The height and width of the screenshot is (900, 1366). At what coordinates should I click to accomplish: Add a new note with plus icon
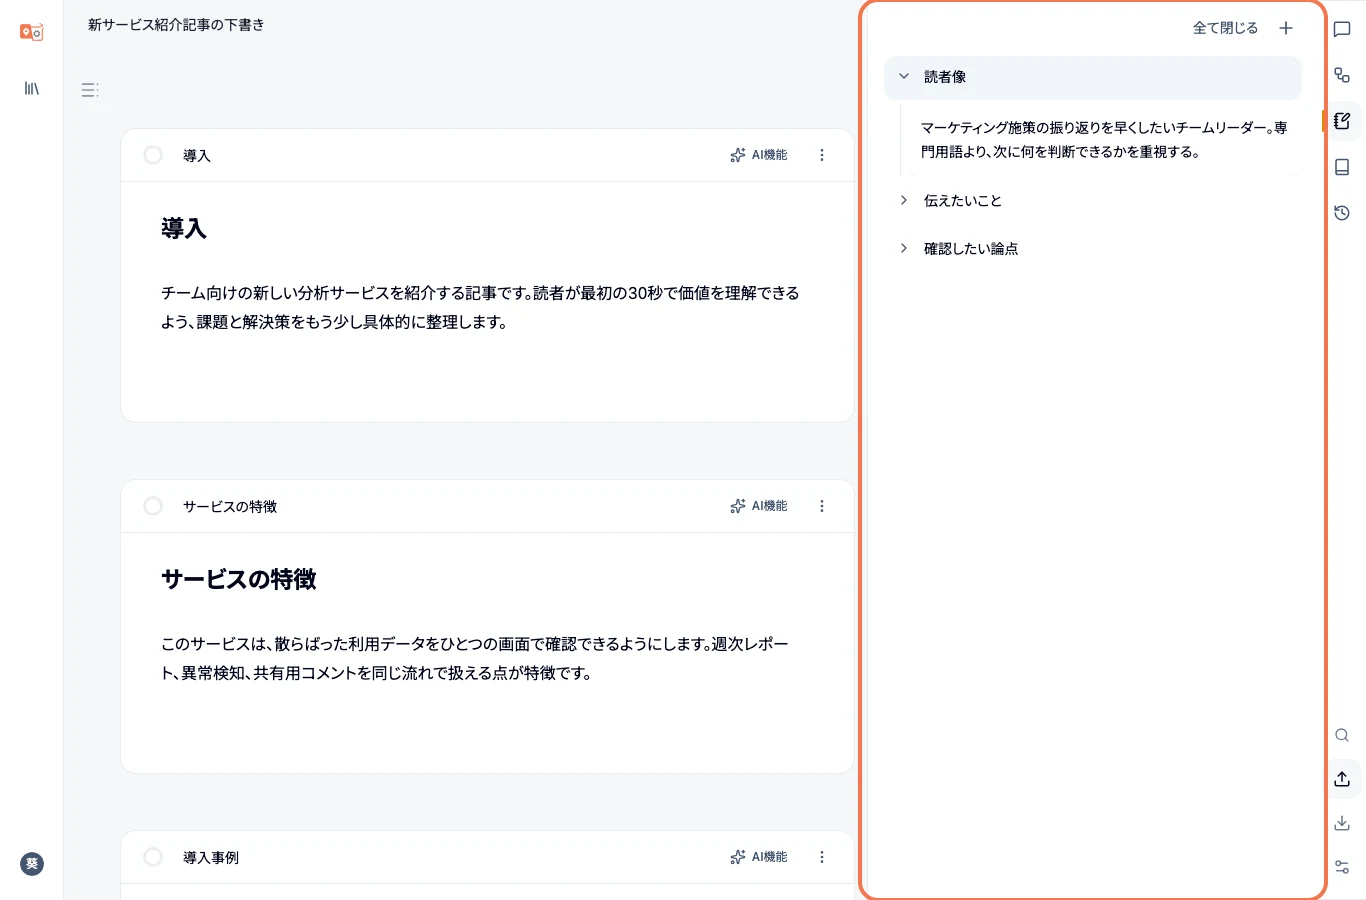click(x=1286, y=28)
